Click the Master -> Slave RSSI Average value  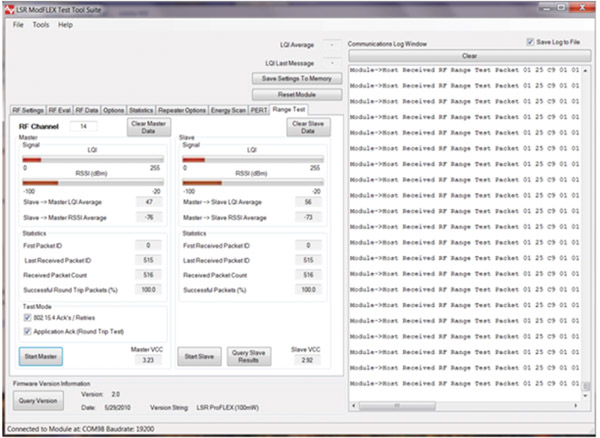click(x=308, y=217)
